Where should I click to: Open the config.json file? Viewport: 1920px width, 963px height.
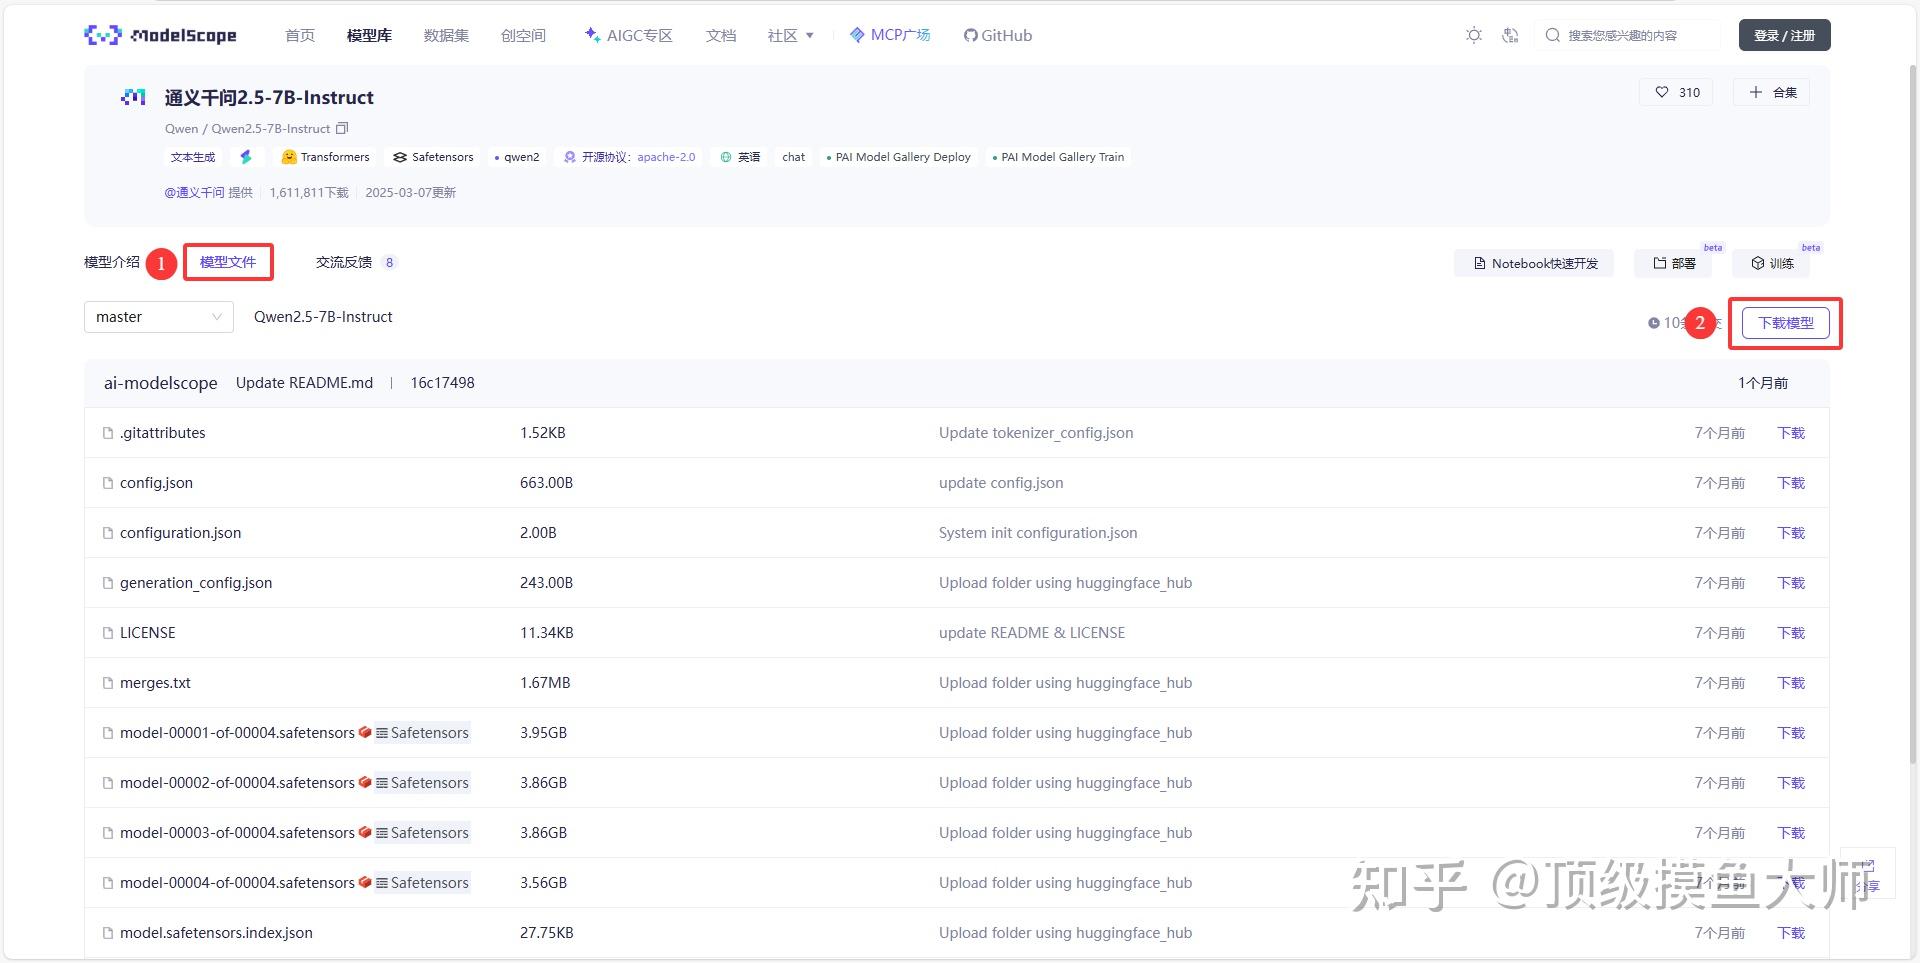(x=156, y=483)
